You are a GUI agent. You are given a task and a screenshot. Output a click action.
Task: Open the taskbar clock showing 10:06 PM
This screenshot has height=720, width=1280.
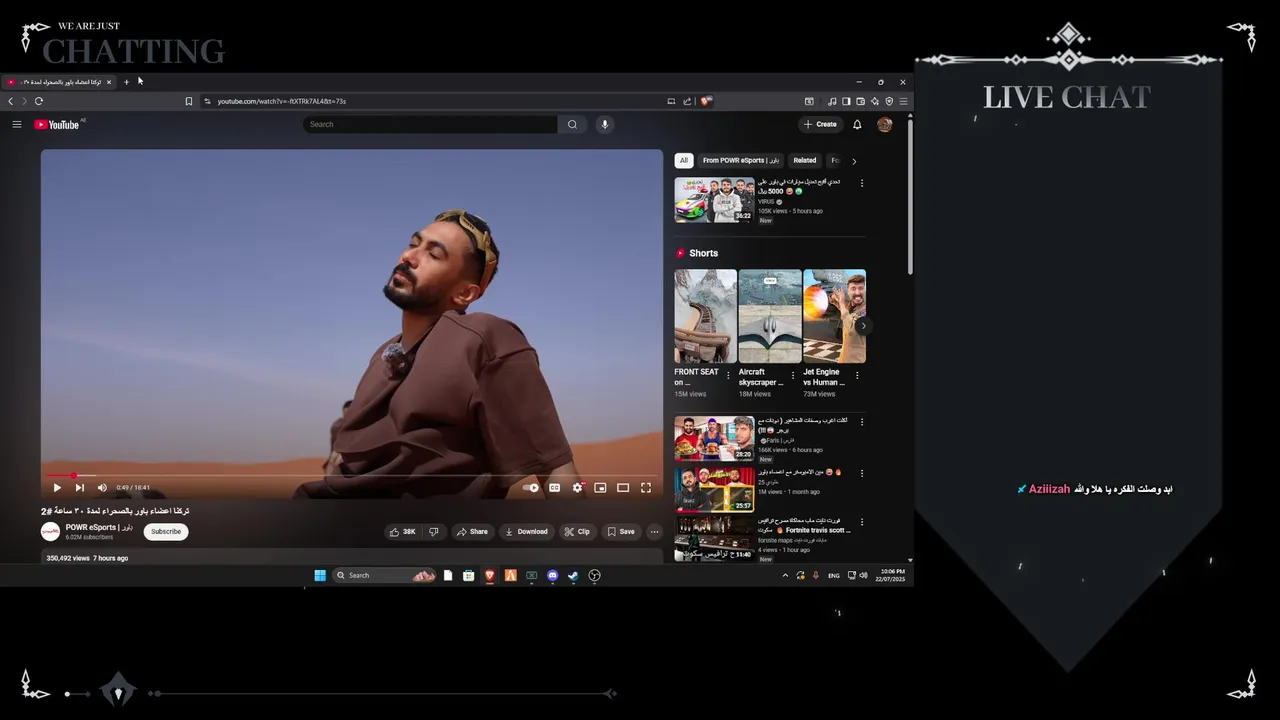click(x=891, y=576)
